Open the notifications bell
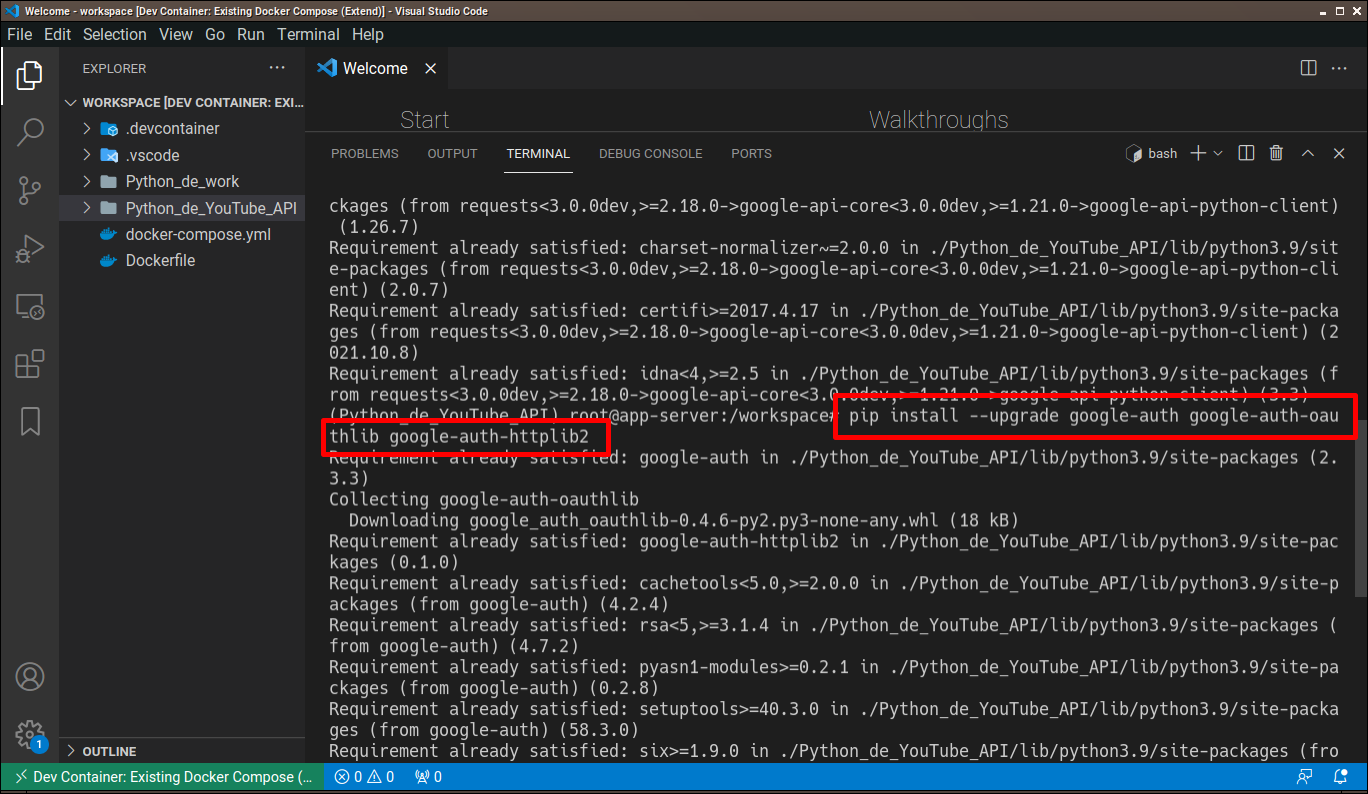Viewport: 1368px width, 794px height. 1340,776
